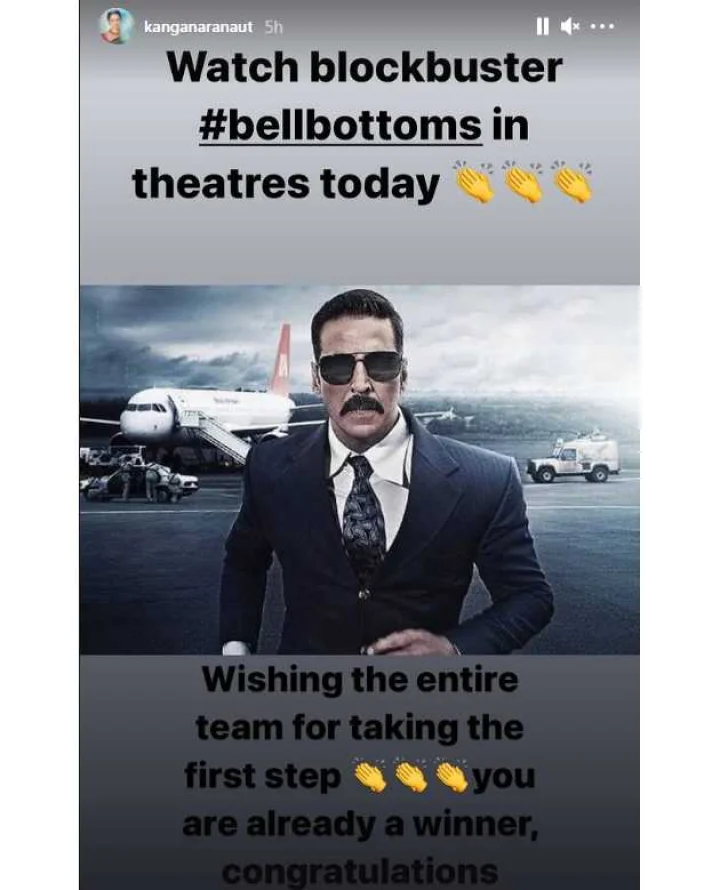720x890 pixels.
Task: Click the clapping emoji just before 'you'
Action: coord(452,775)
